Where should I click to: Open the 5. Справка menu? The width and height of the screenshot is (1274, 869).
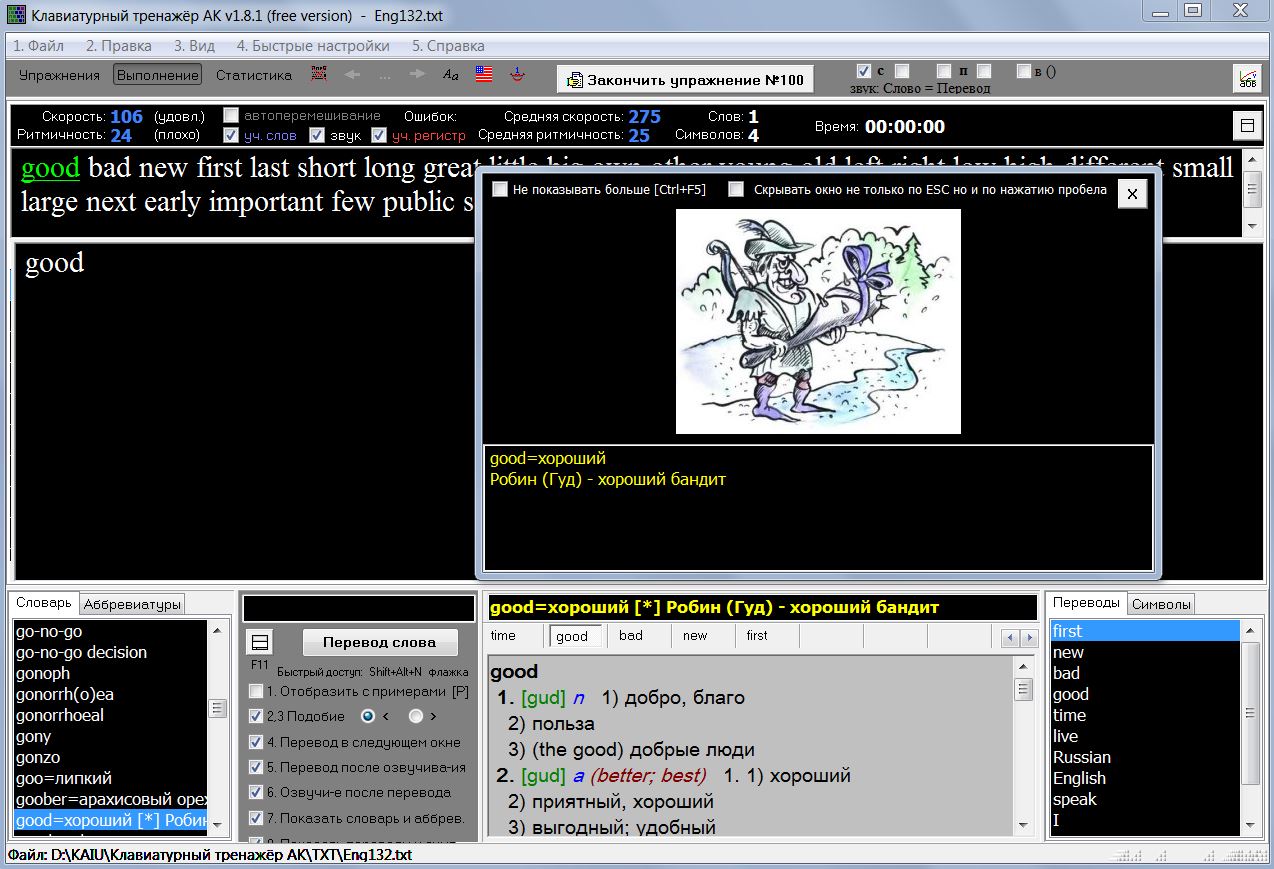(x=448, y=46)
